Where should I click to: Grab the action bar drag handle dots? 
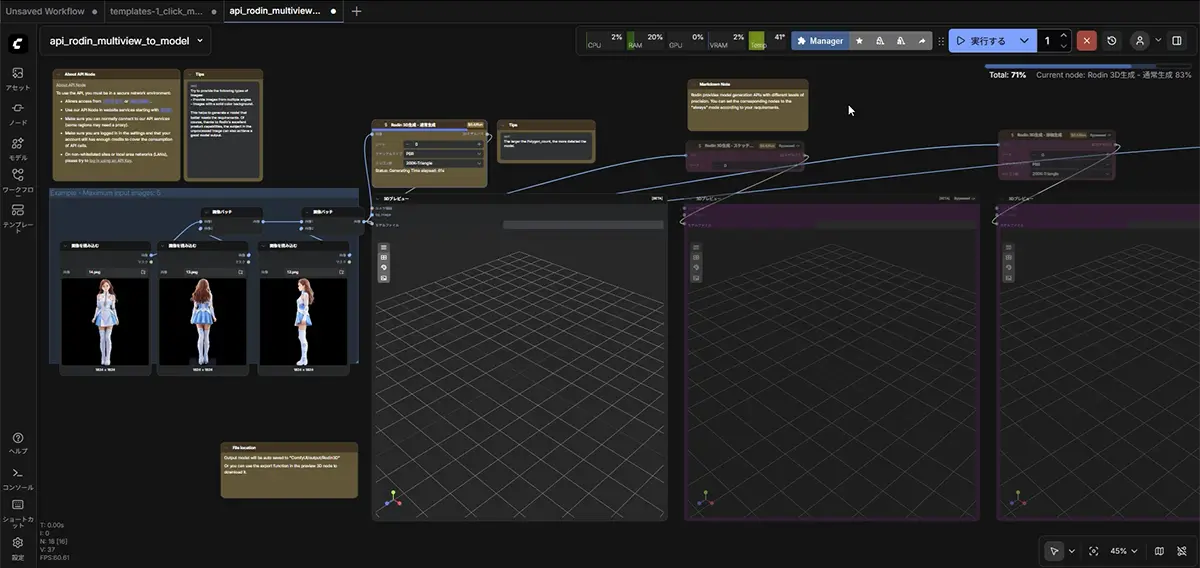tap(941, 41)
